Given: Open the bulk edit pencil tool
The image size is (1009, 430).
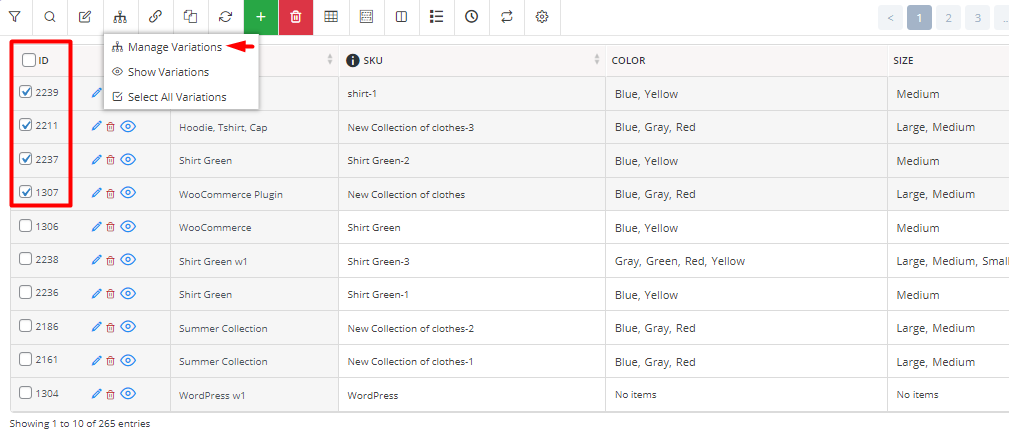Looking at the screenshot, I should pos(84,17).
